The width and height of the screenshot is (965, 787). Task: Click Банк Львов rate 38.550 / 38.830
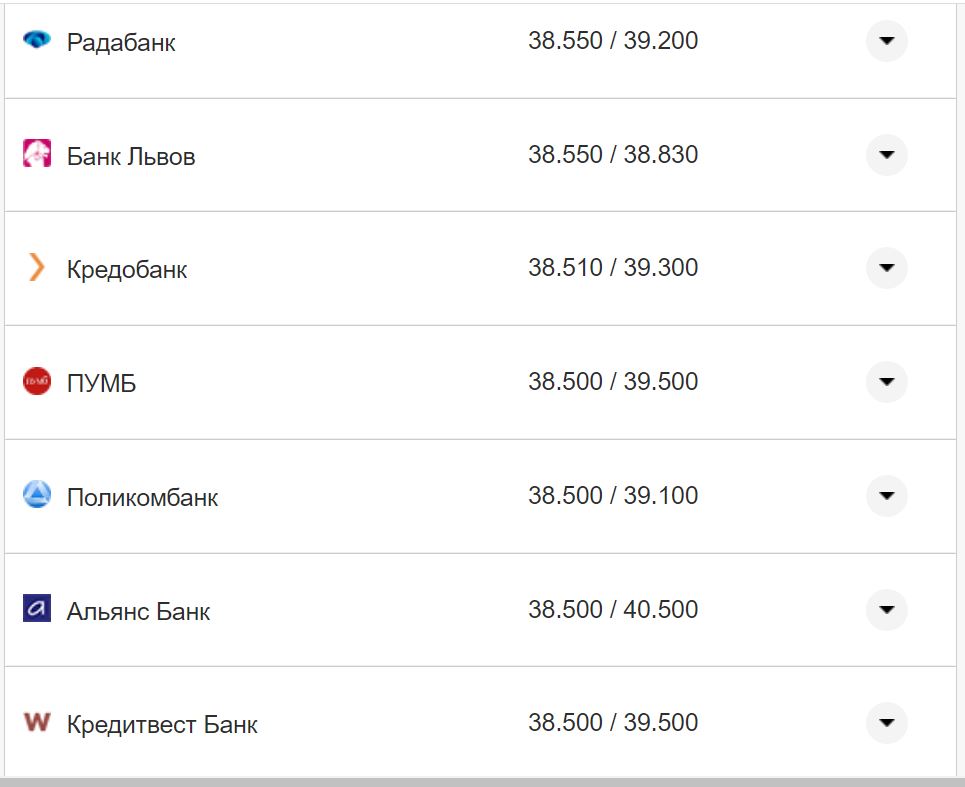tap(613, 155)
